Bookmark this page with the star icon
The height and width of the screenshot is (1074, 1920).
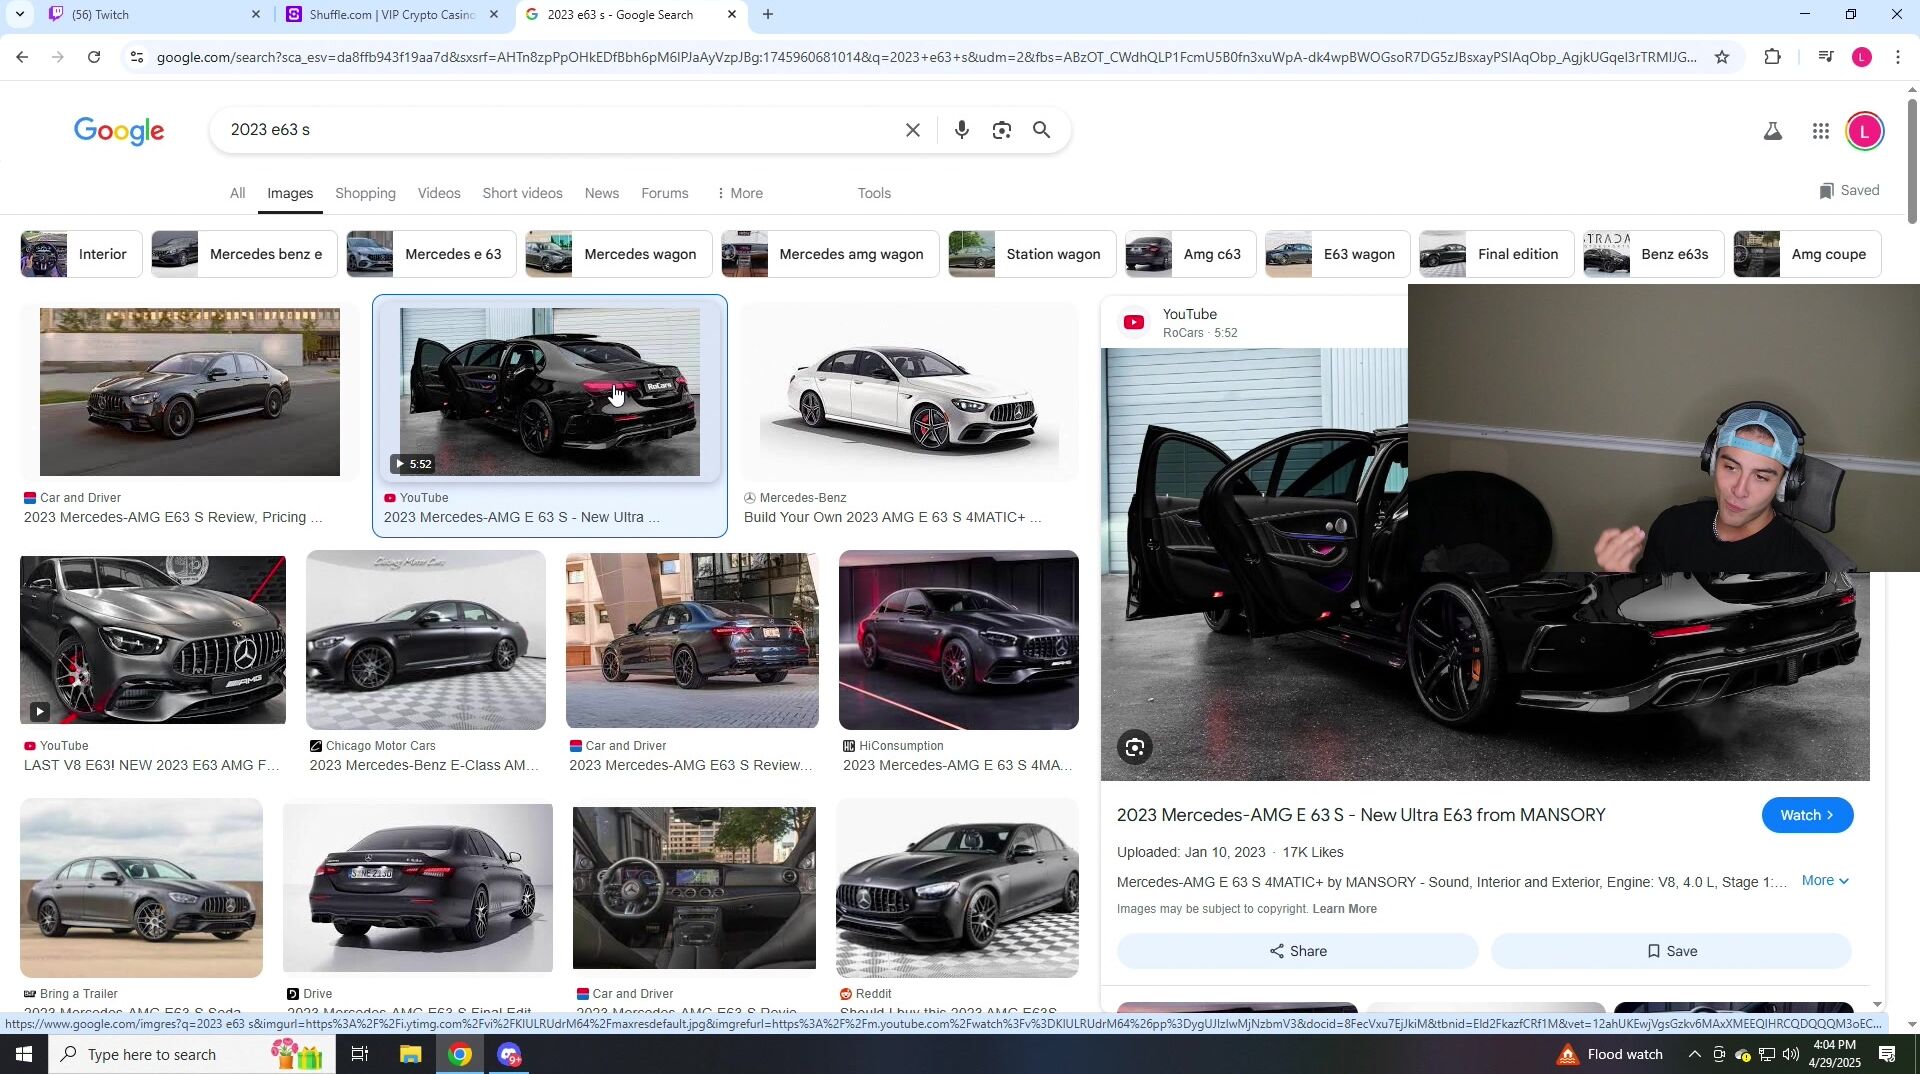click(x=1722, y=57)
